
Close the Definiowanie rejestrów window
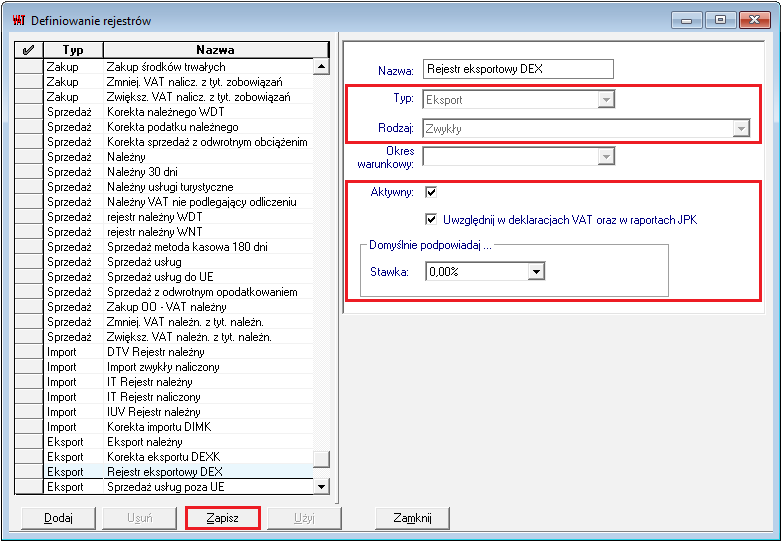tap(754, 20)
